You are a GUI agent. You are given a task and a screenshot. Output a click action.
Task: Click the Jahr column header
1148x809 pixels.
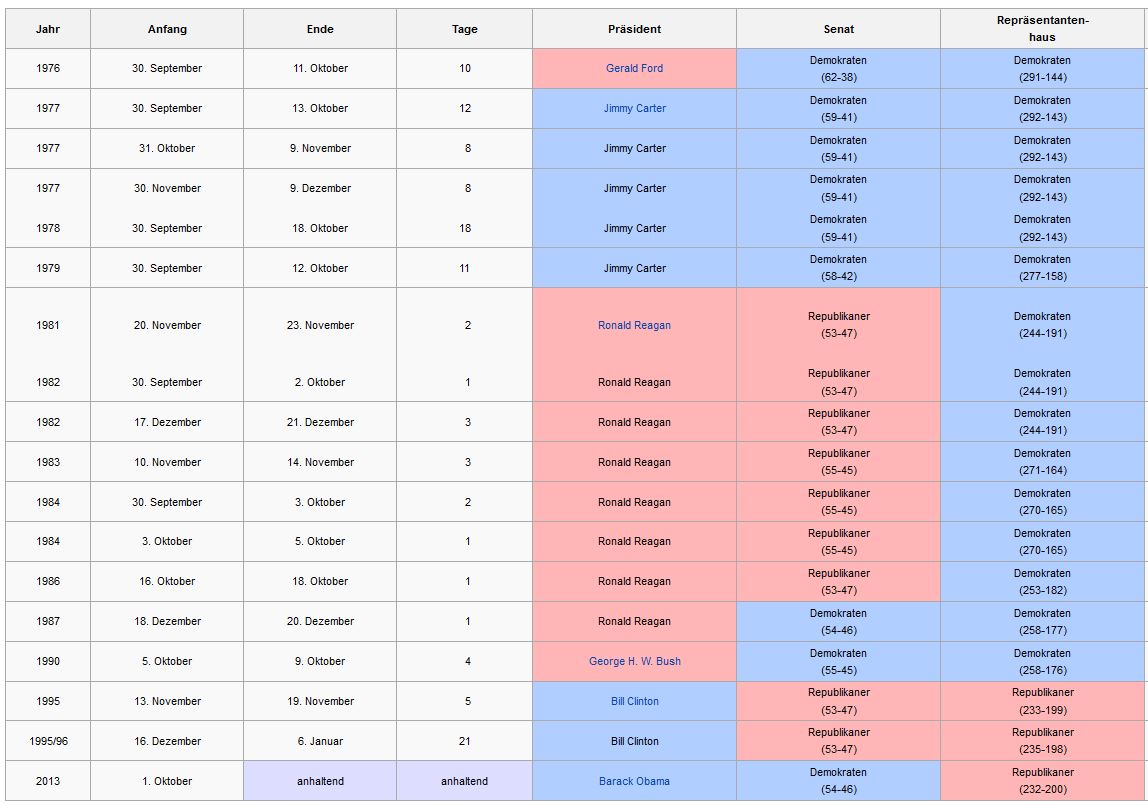[48, 29]
